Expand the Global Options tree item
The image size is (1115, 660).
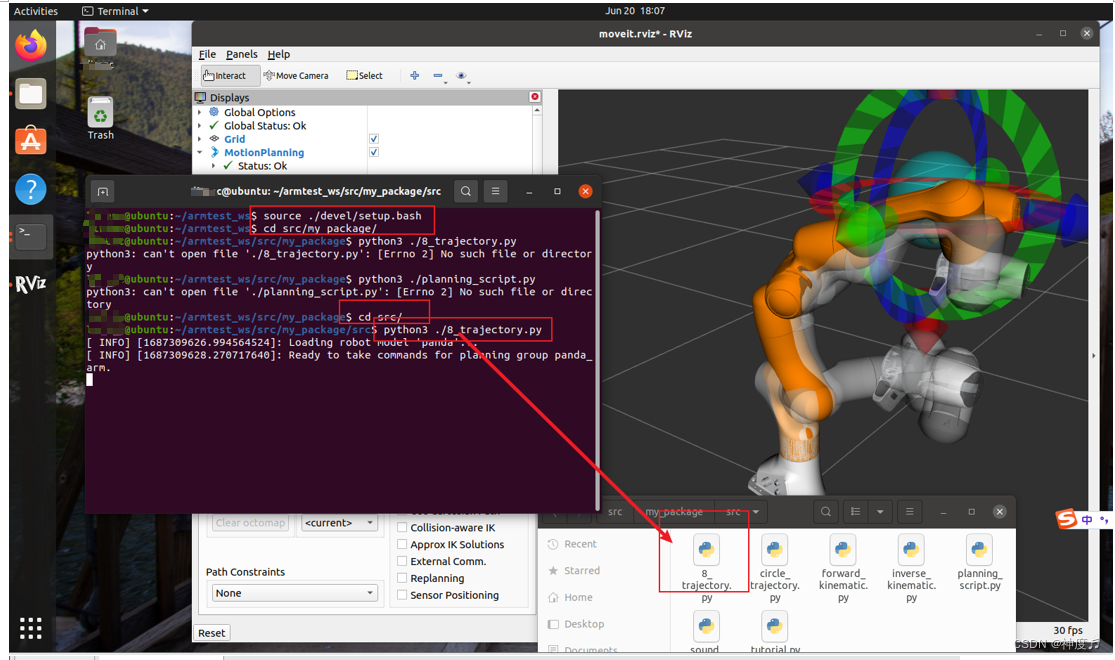pyautogui.click(x=200, y=112)
